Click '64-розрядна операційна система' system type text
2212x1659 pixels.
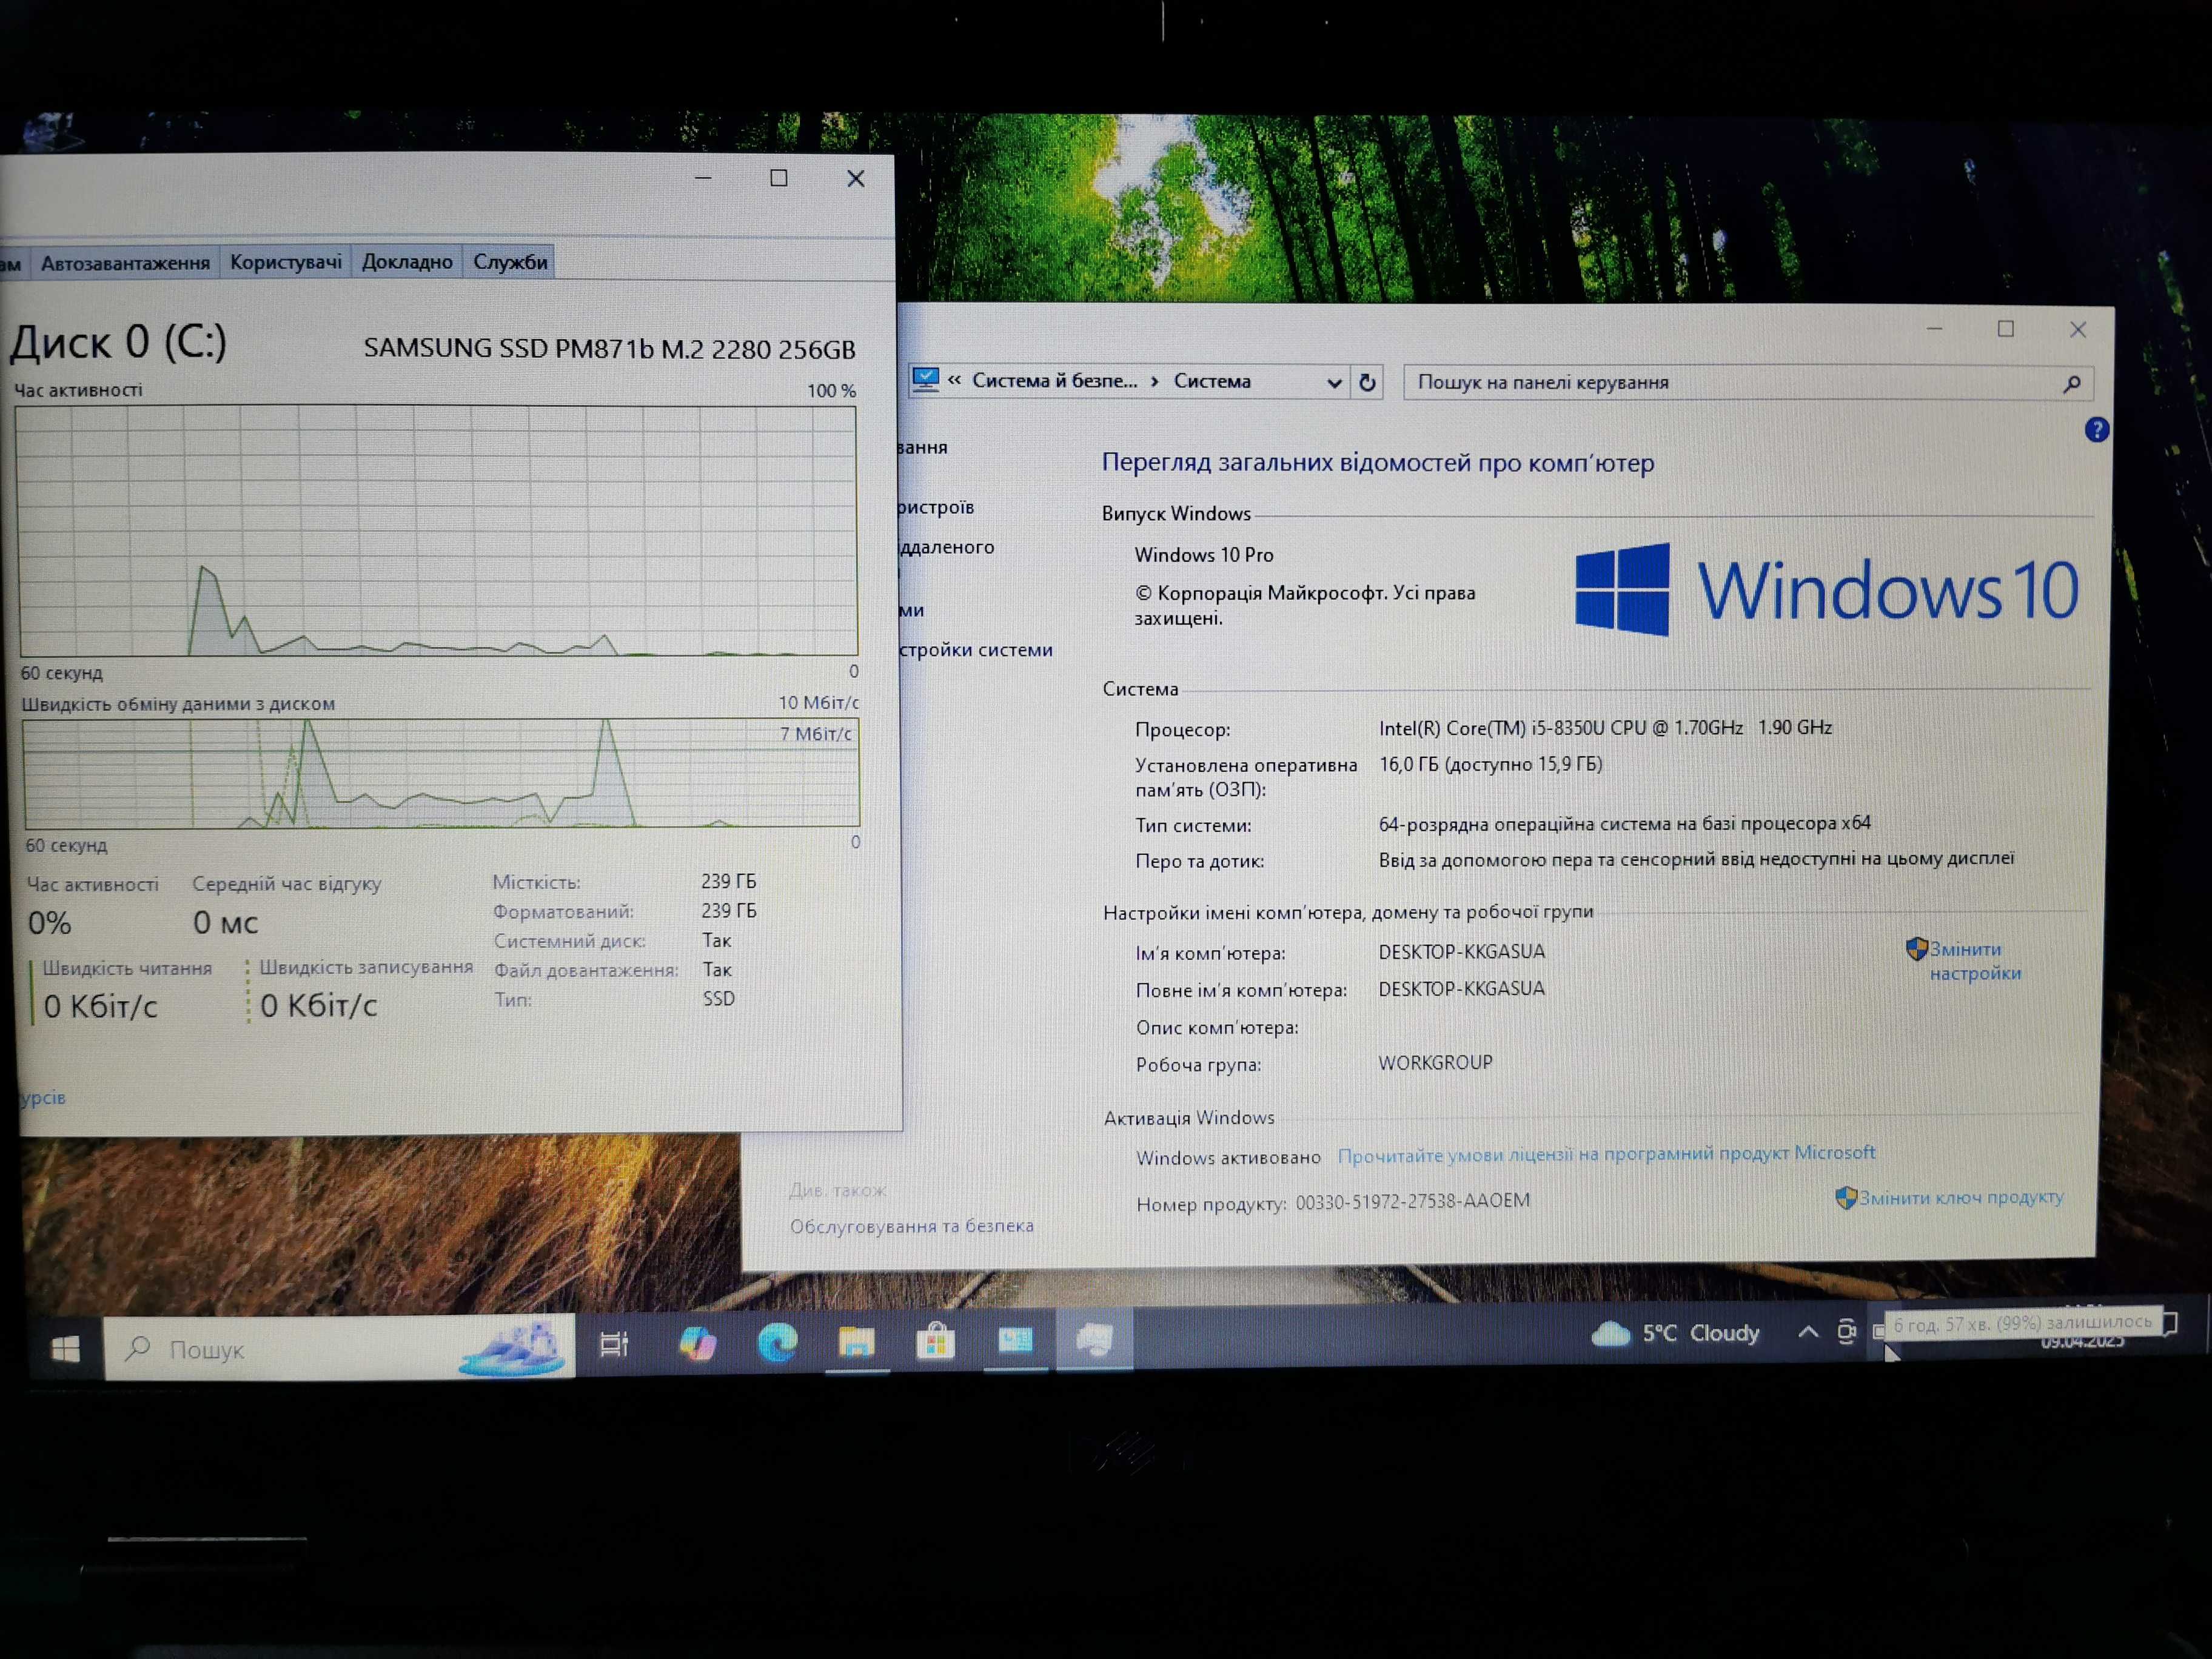[1624, 824]
